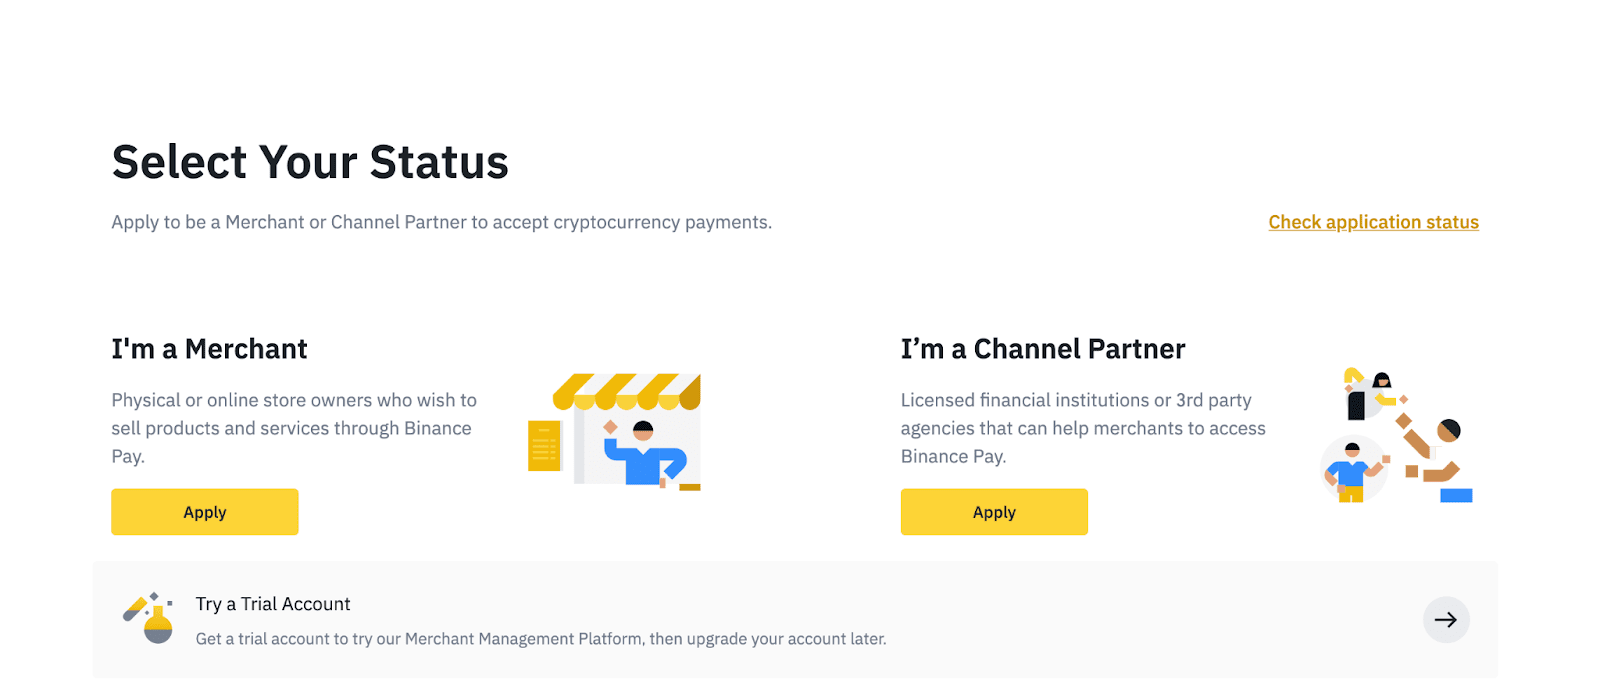Click the Channel Partner description about licensed institutions
The width and height of the screenshot is (1600, 683).
click(1083, 428)
